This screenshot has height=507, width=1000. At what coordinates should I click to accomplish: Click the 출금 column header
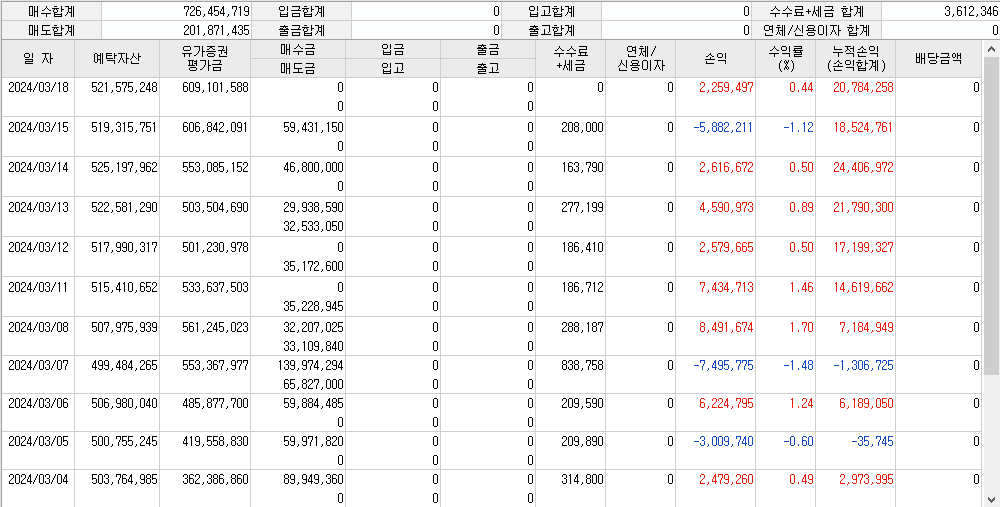[488, 49]
